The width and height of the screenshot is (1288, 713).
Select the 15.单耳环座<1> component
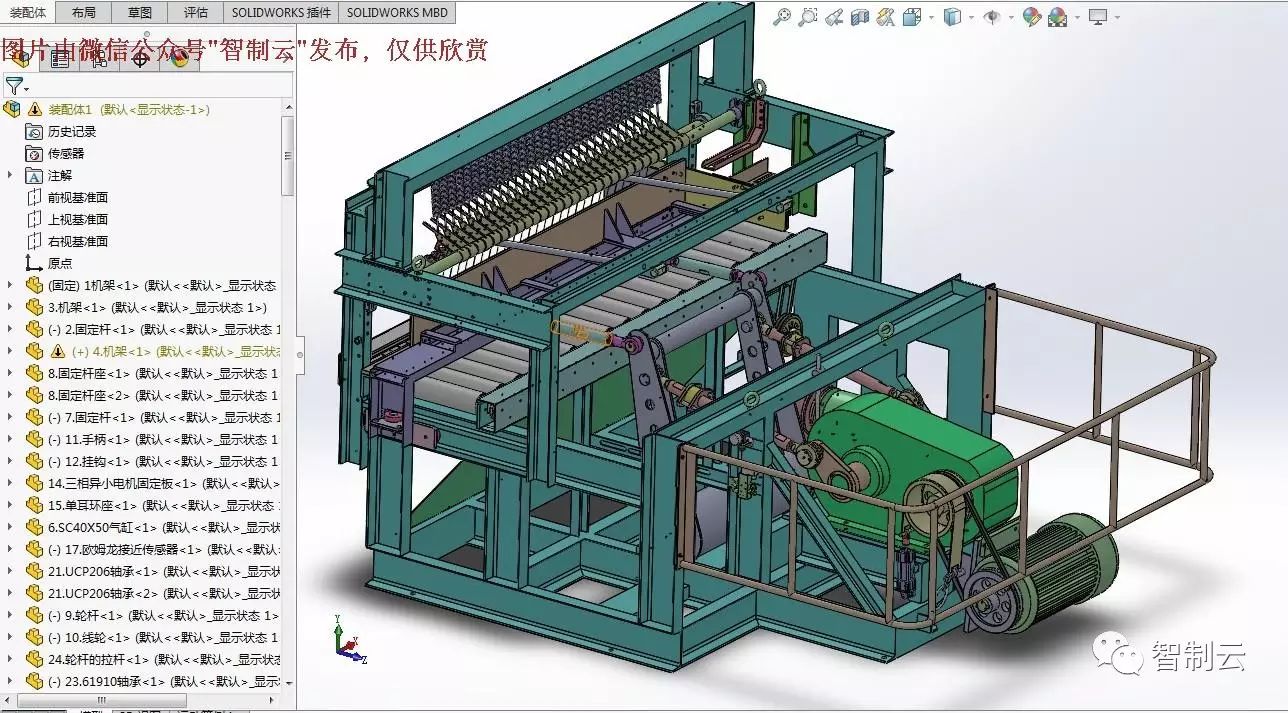(x=164, y=505)
